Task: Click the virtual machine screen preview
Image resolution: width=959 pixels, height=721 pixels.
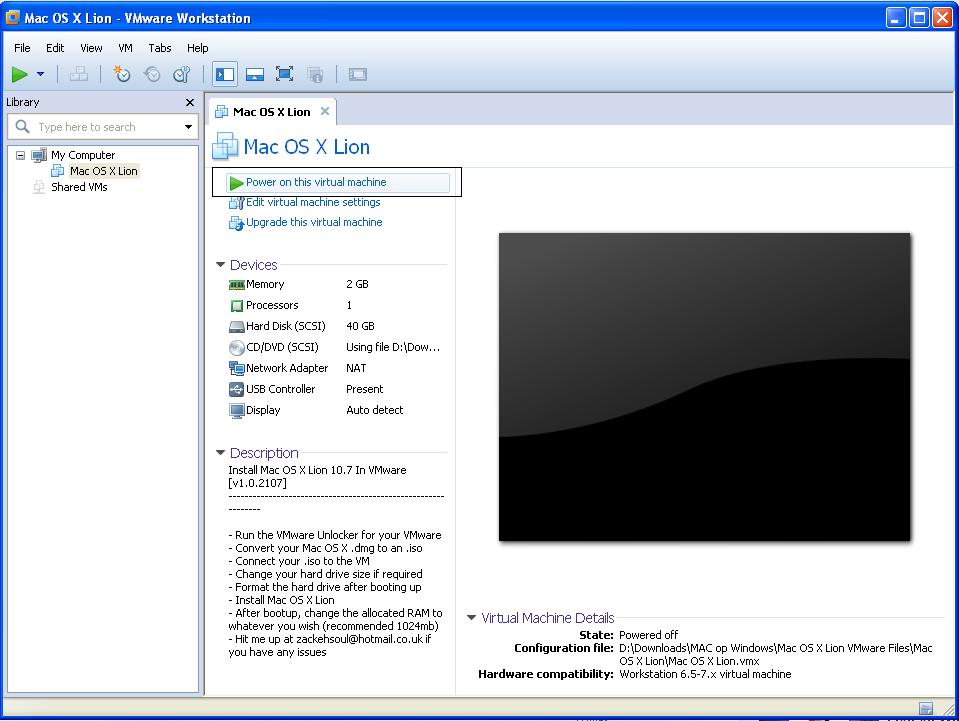Action: pyautogui.click(x=705, y=387)
